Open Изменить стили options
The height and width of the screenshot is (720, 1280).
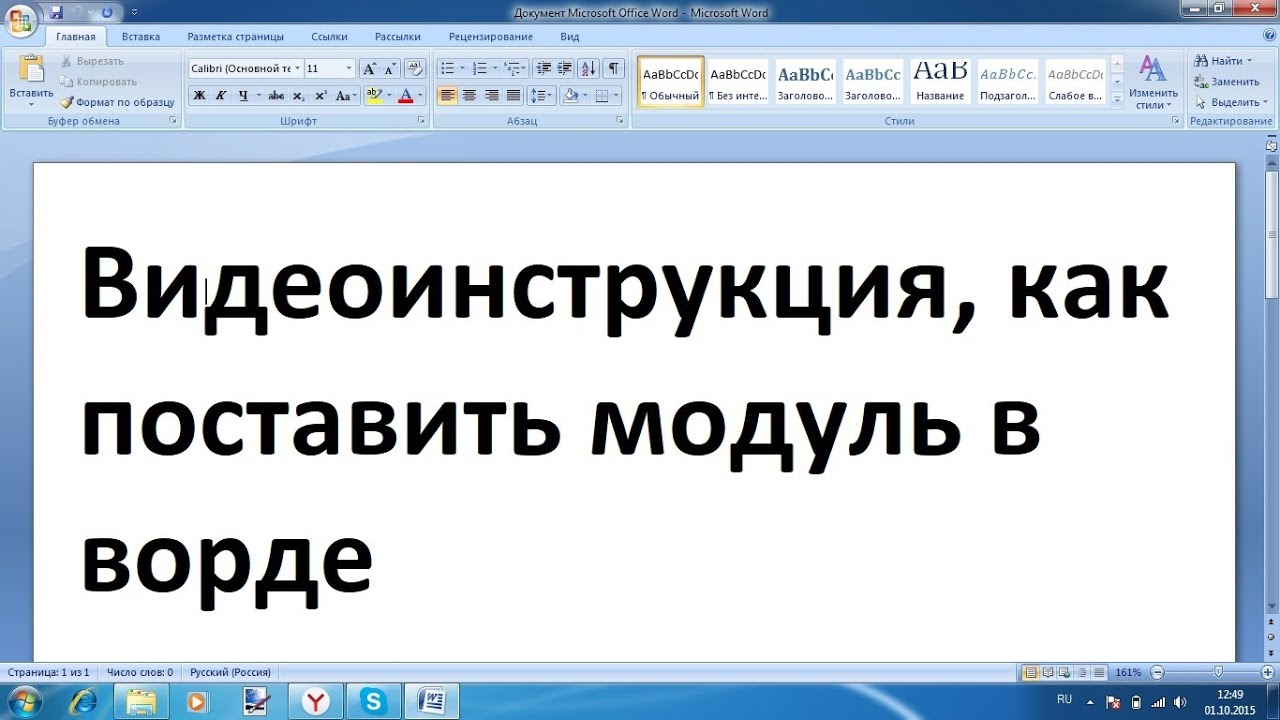[1153, 82]
